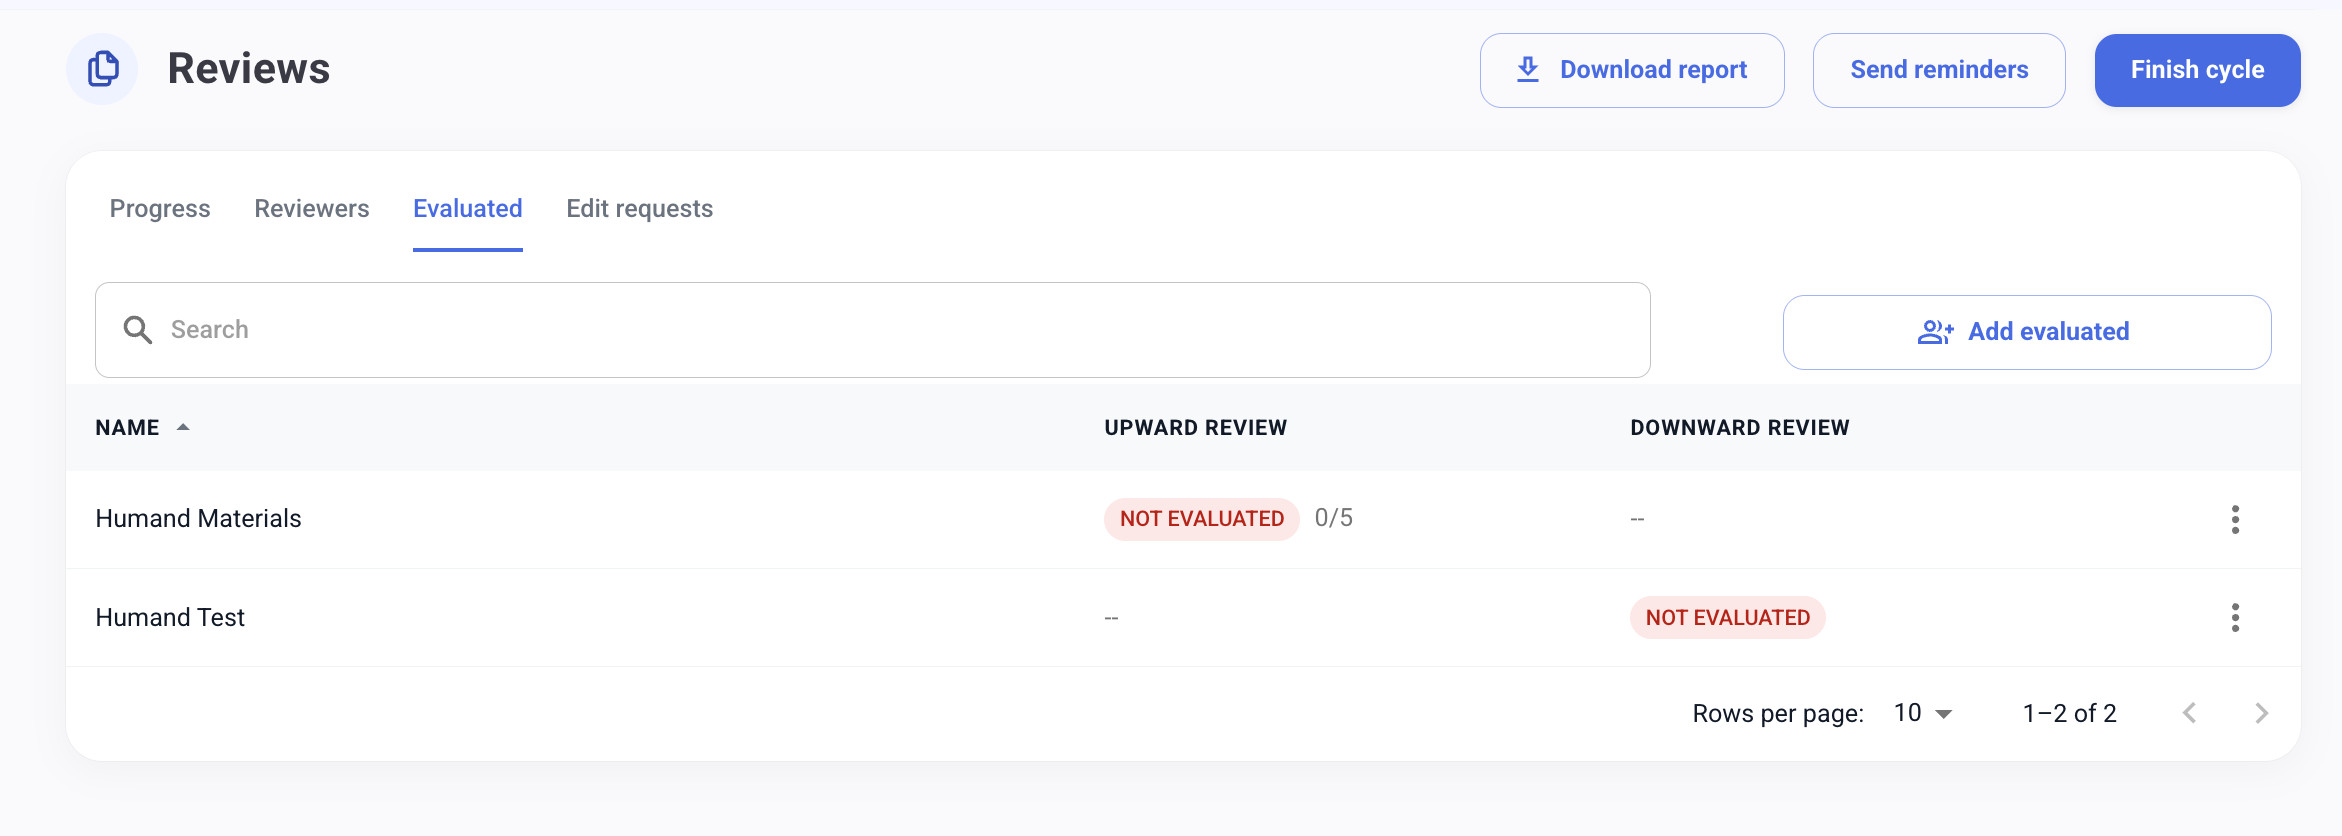Image resolution: width=2342 pixels, height=836 pixels.
Task: Open the Edit requests tab
Action: tap(639, 209)
